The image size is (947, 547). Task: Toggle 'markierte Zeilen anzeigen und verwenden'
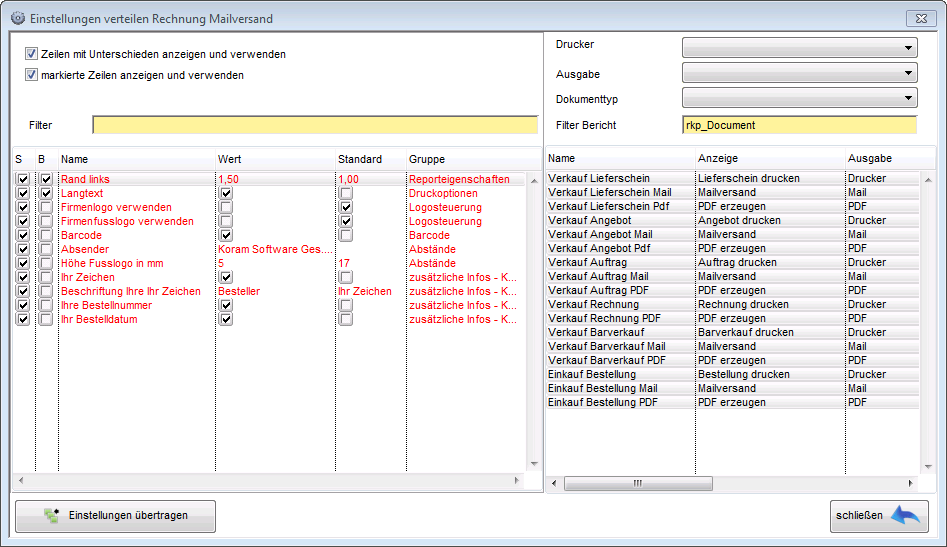pyautogui.click(x=31, y=75)
